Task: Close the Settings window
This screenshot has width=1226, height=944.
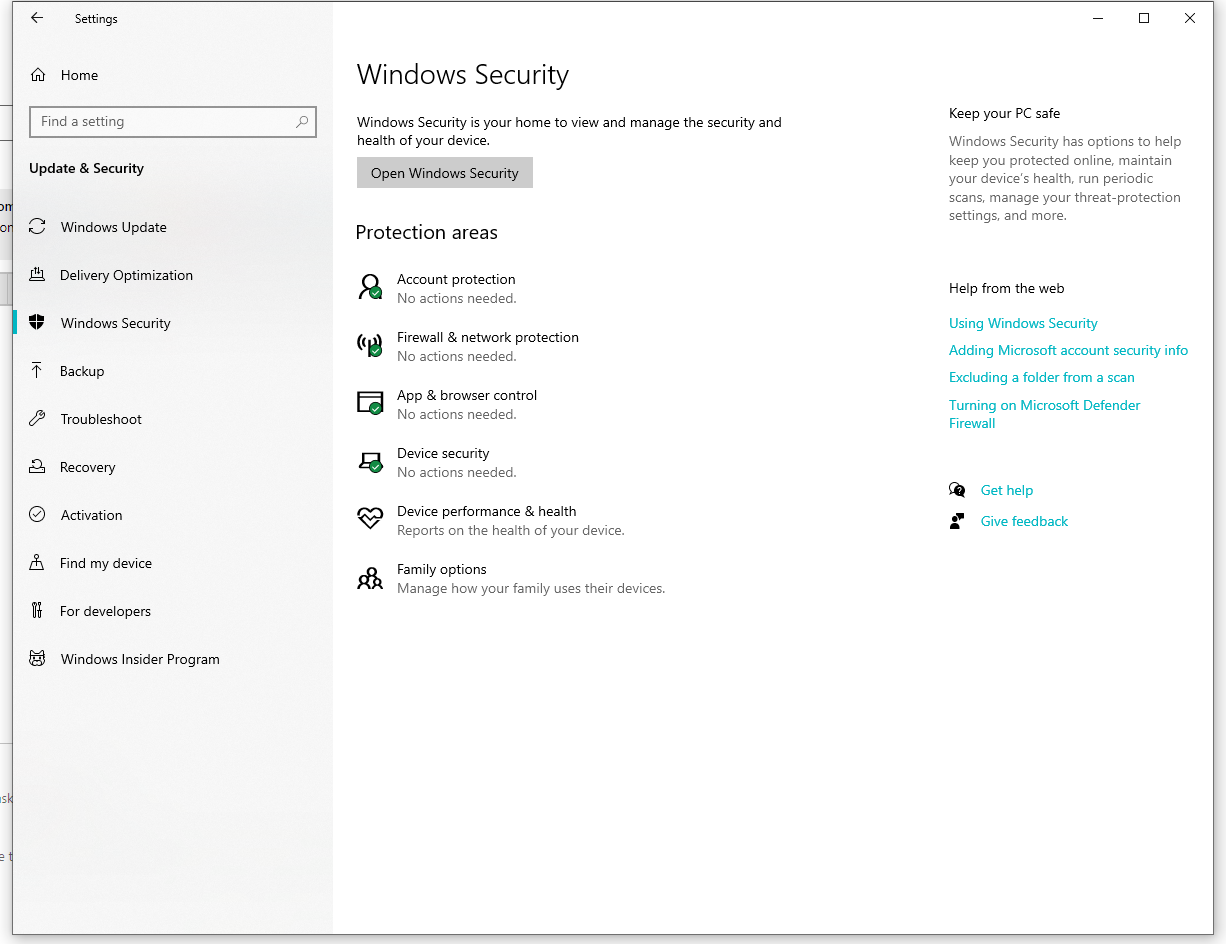Action: [1190, 18]
